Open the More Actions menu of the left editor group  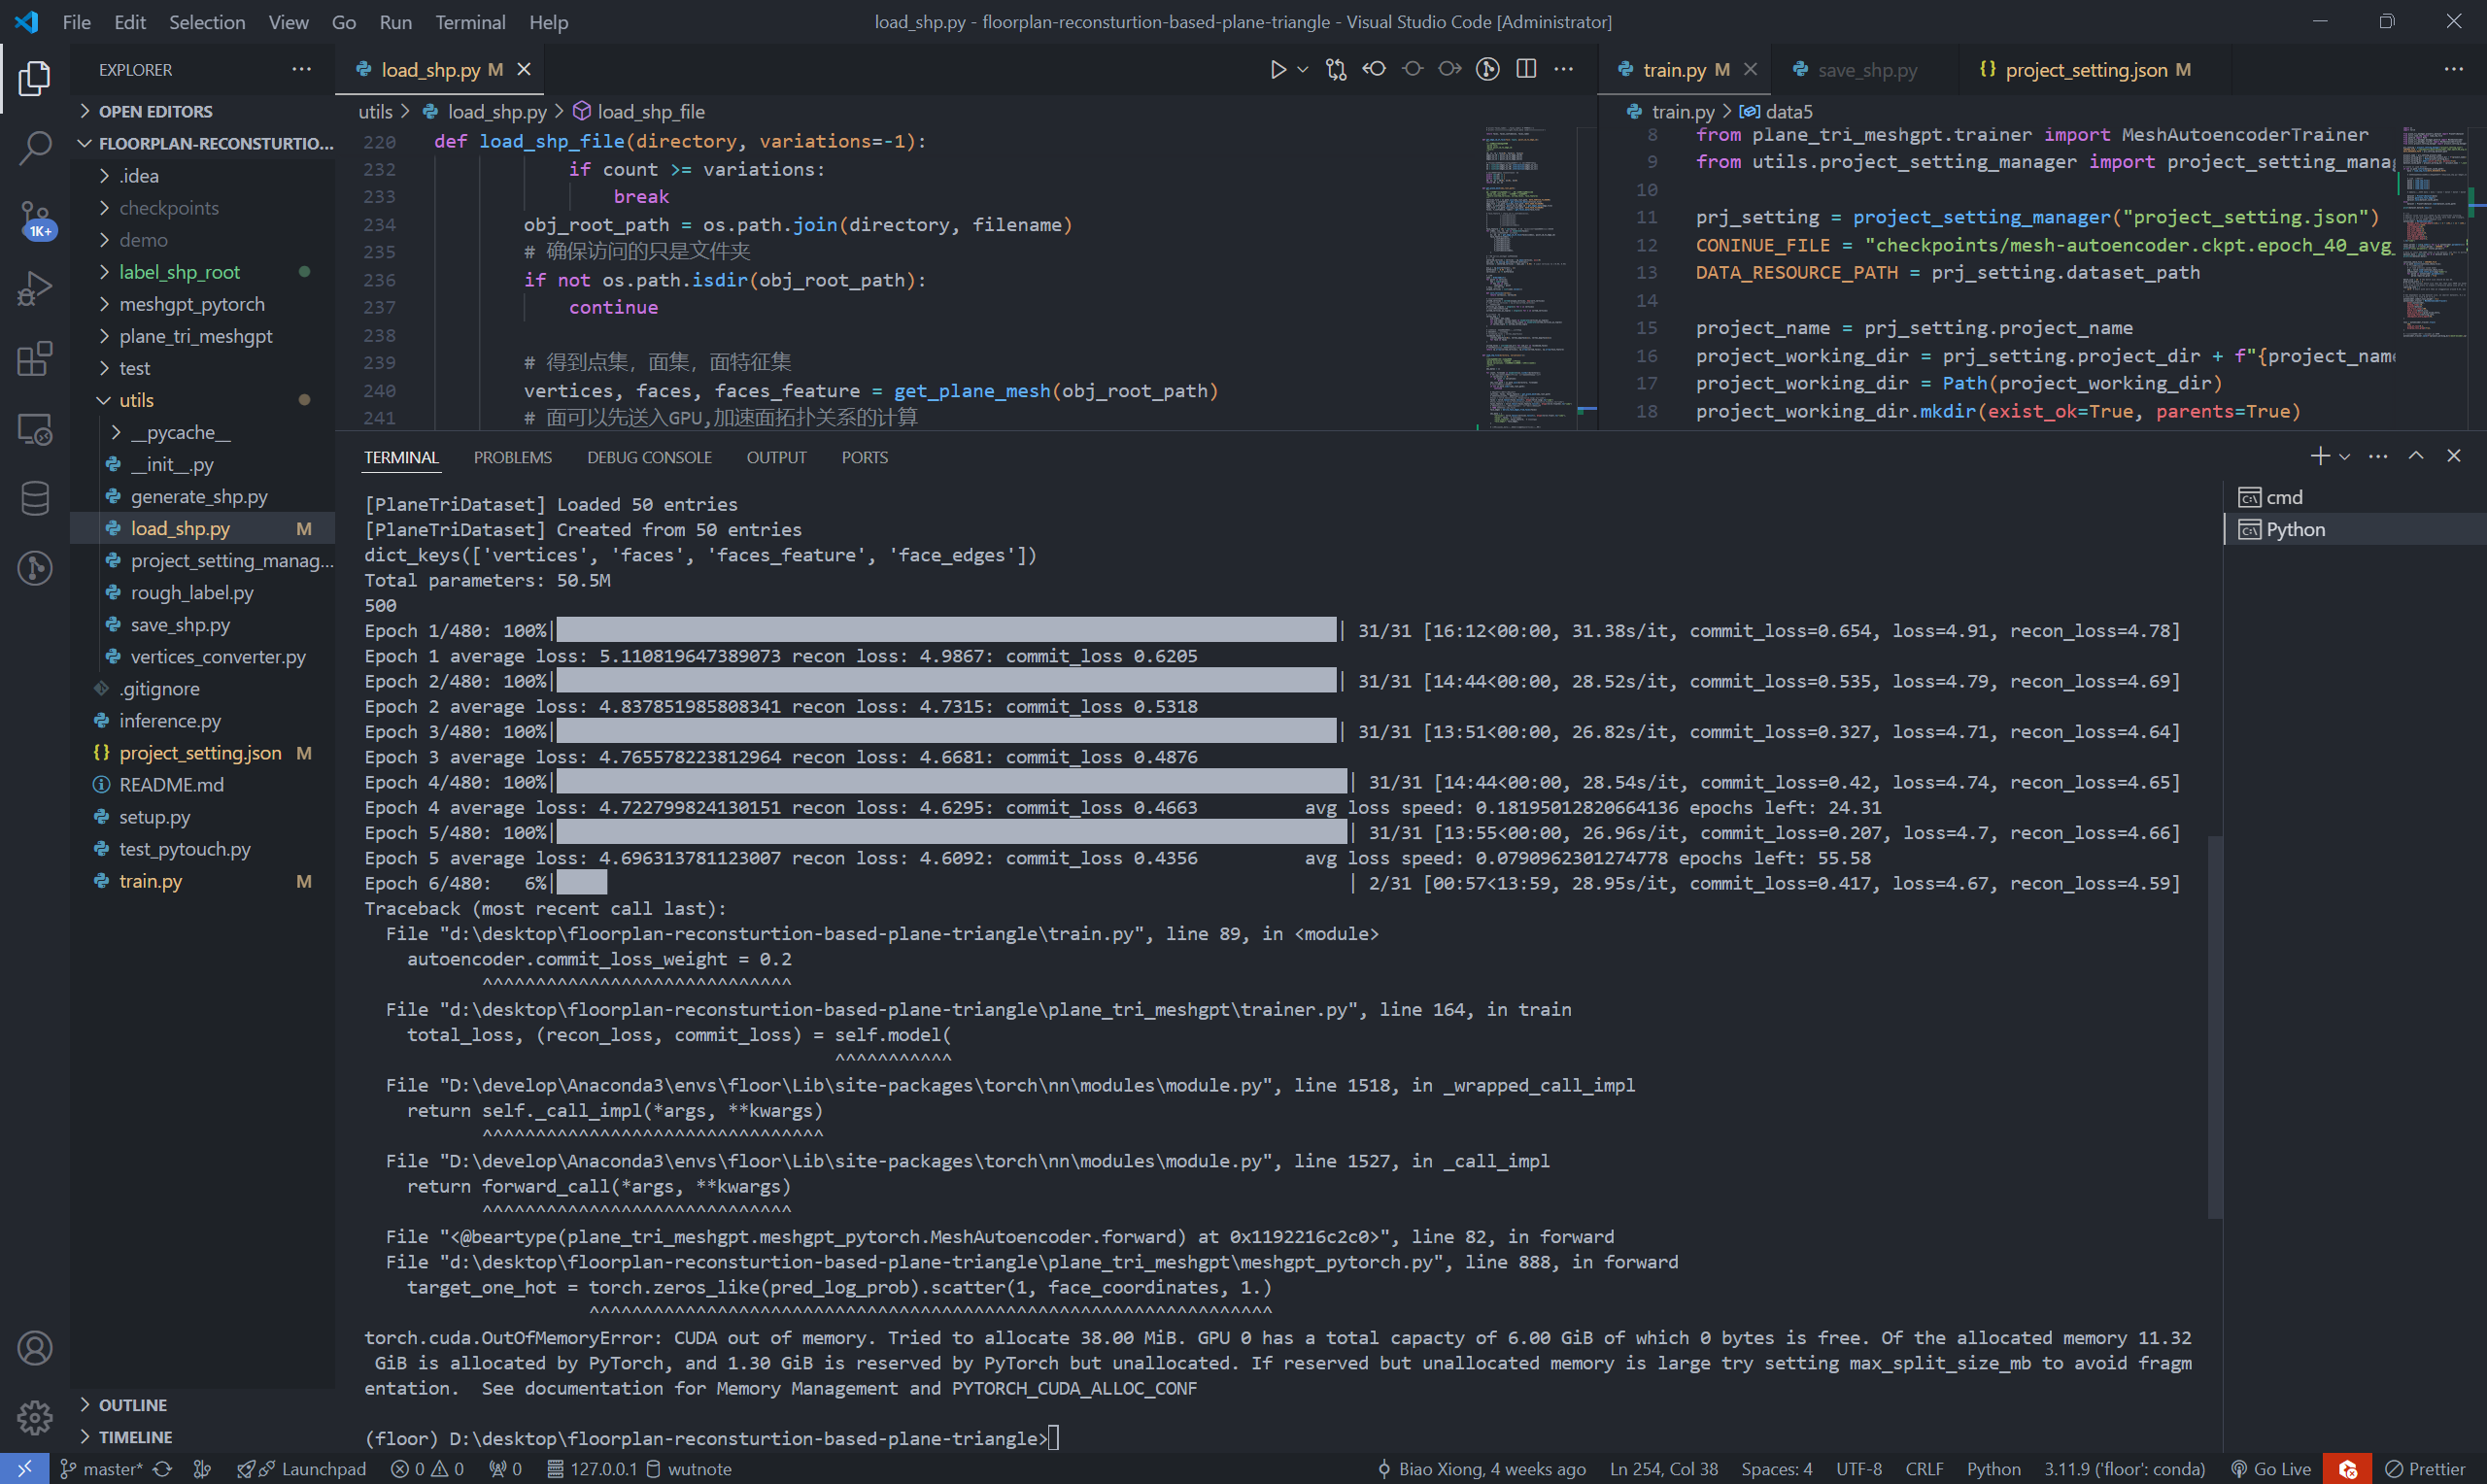[1563, 69]
